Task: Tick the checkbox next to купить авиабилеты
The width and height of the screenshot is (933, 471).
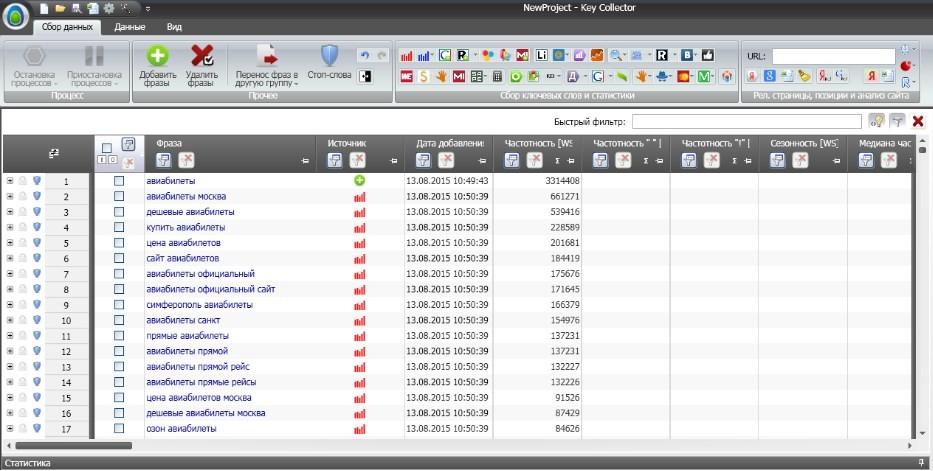Action: pyautogui.click(x=119, y=228)
